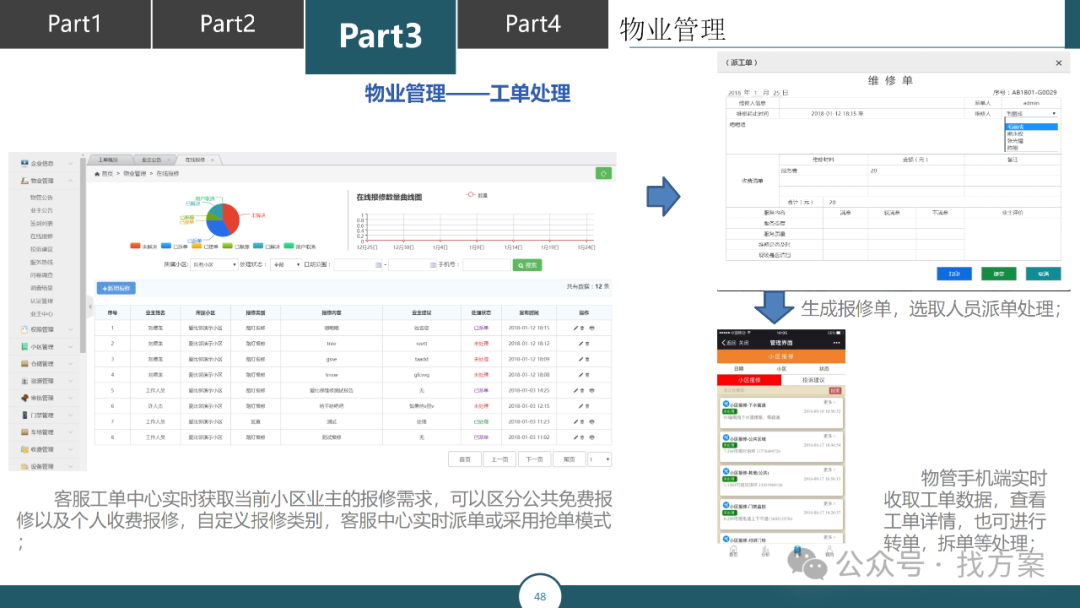
Task: Tap the 首页 home icon in mobile bottom bar
Action: click(x=733, y=551)
